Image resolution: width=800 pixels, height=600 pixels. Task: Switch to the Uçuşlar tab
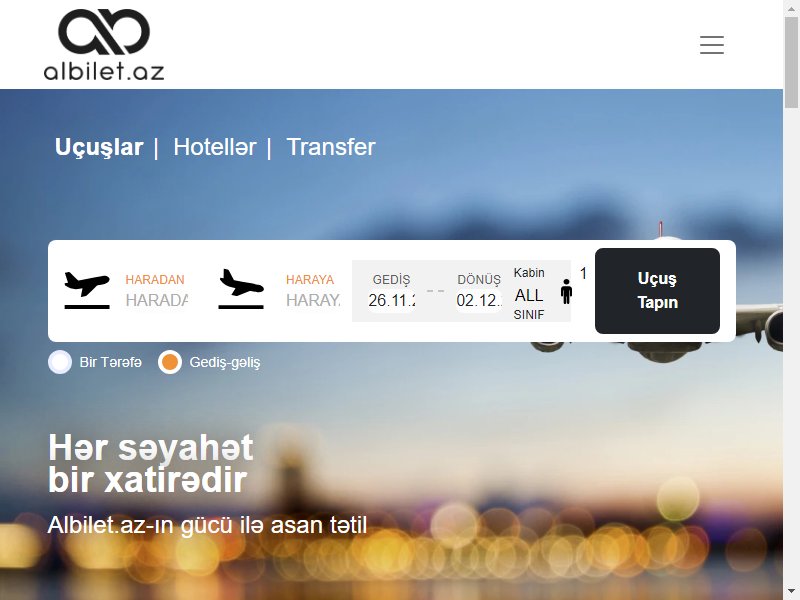point(98,147)
